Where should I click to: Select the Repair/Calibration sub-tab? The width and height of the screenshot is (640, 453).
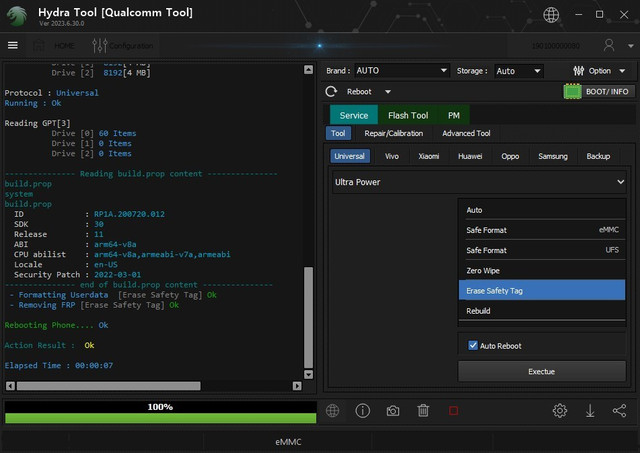(x=393, y=133)
